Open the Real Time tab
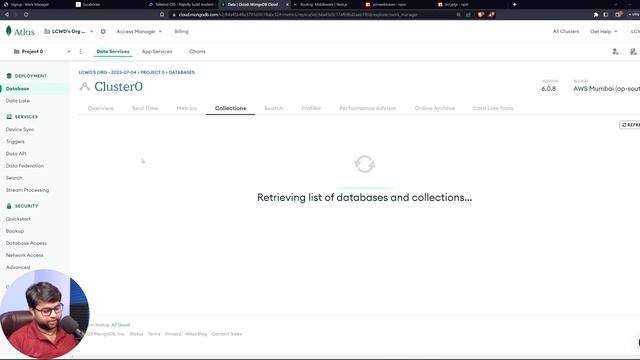This screenshot has width=640, height=360. tap(144, 108)
